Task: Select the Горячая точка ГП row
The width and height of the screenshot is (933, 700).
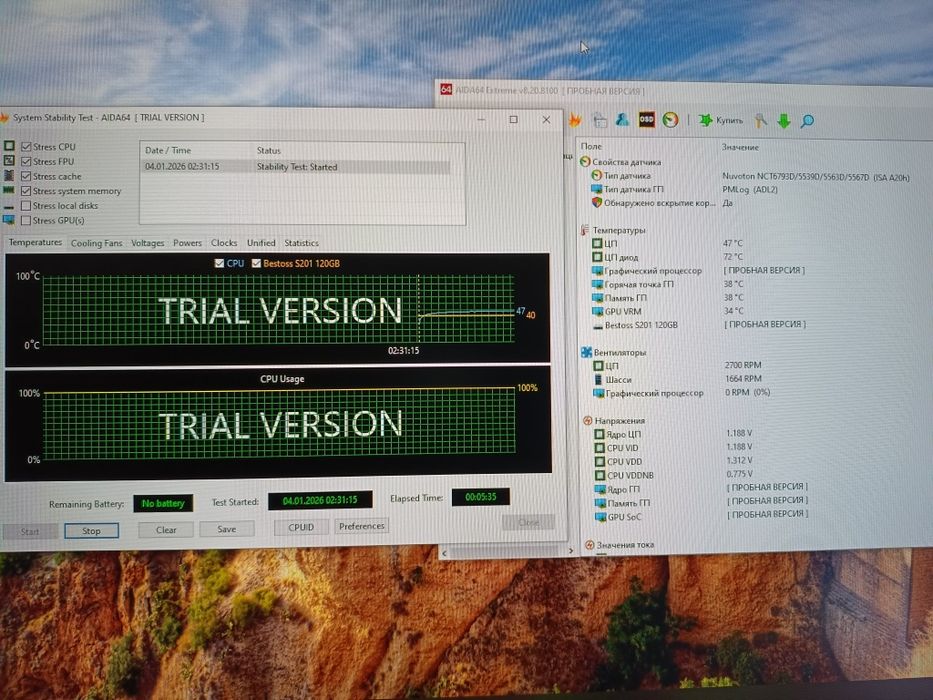Action: point(668,284)
